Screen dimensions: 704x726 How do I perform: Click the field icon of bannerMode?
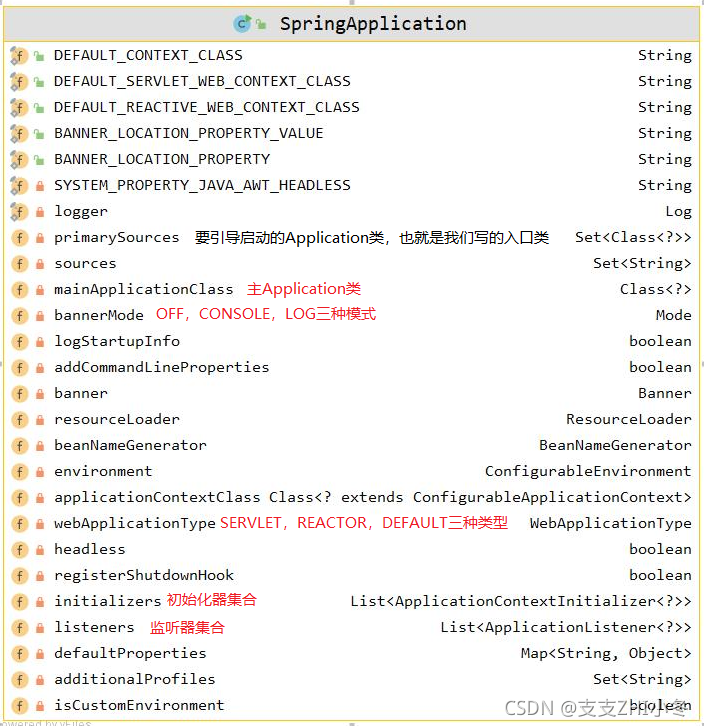pos(19,316)
